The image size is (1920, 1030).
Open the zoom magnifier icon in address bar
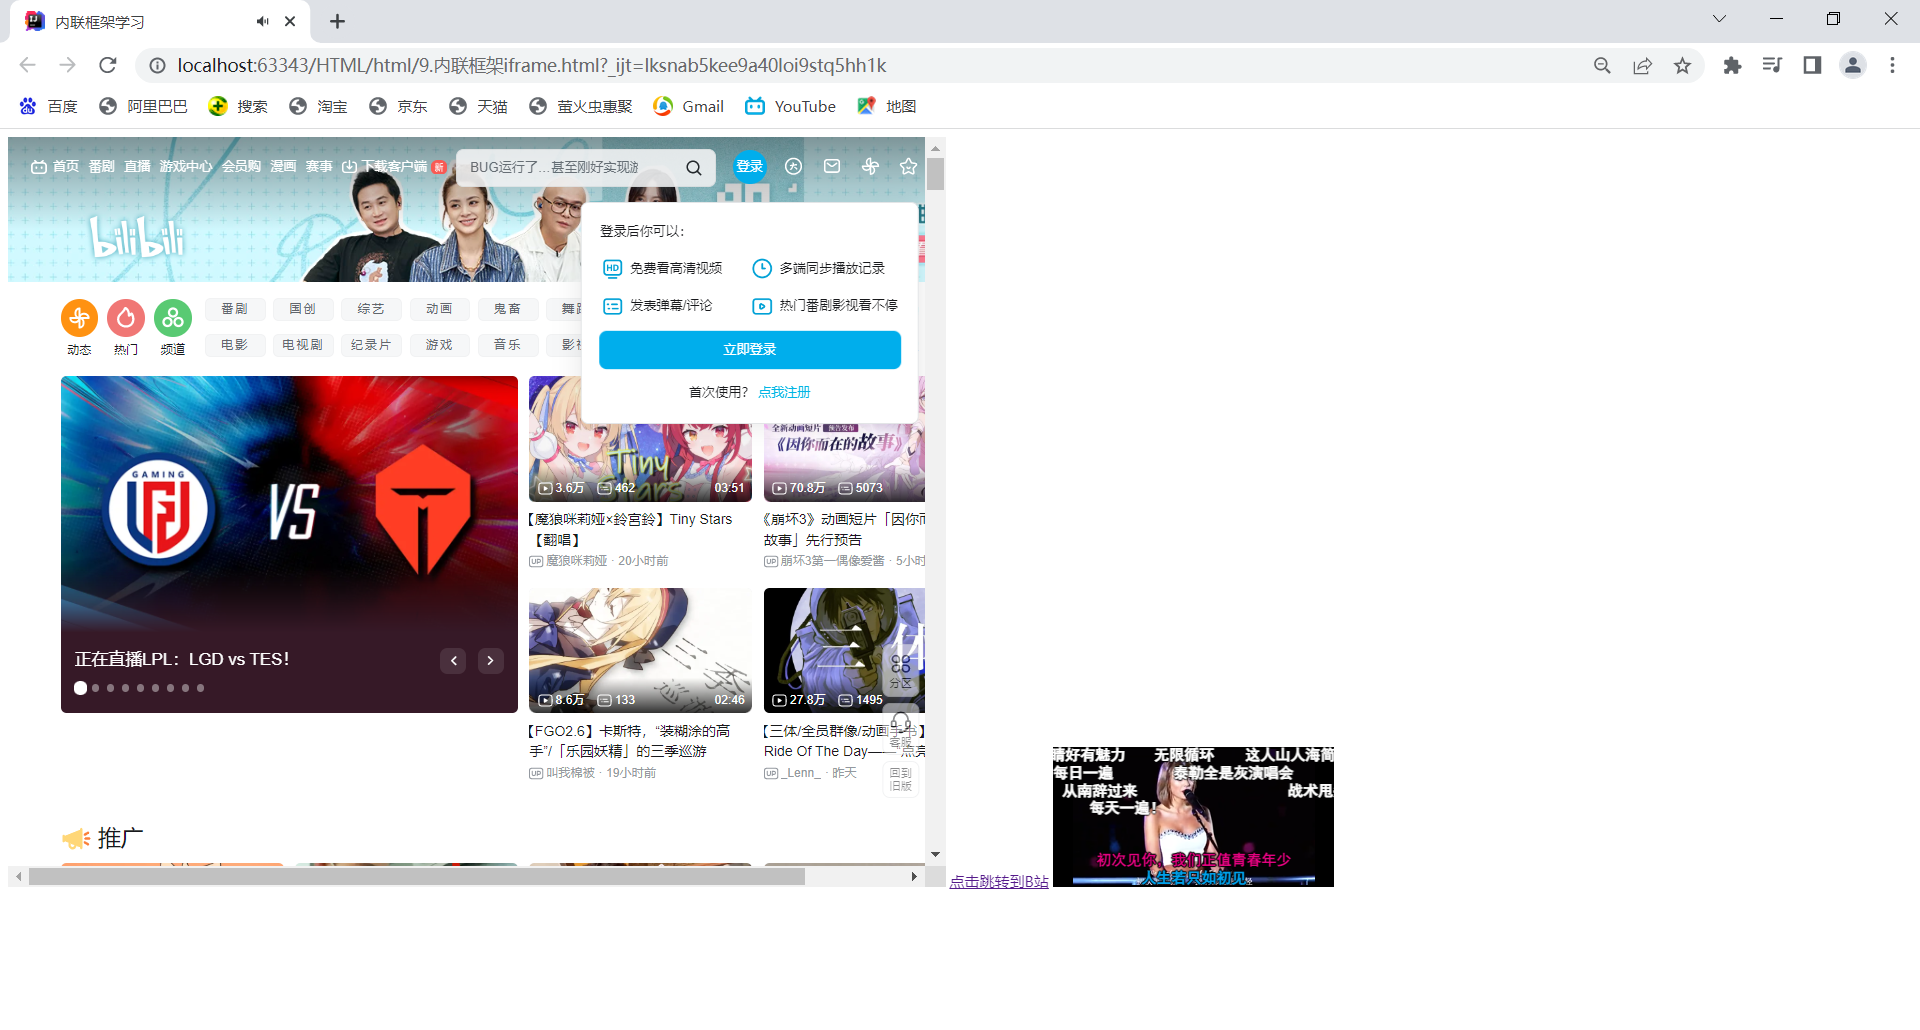[x=1602, y=65]
